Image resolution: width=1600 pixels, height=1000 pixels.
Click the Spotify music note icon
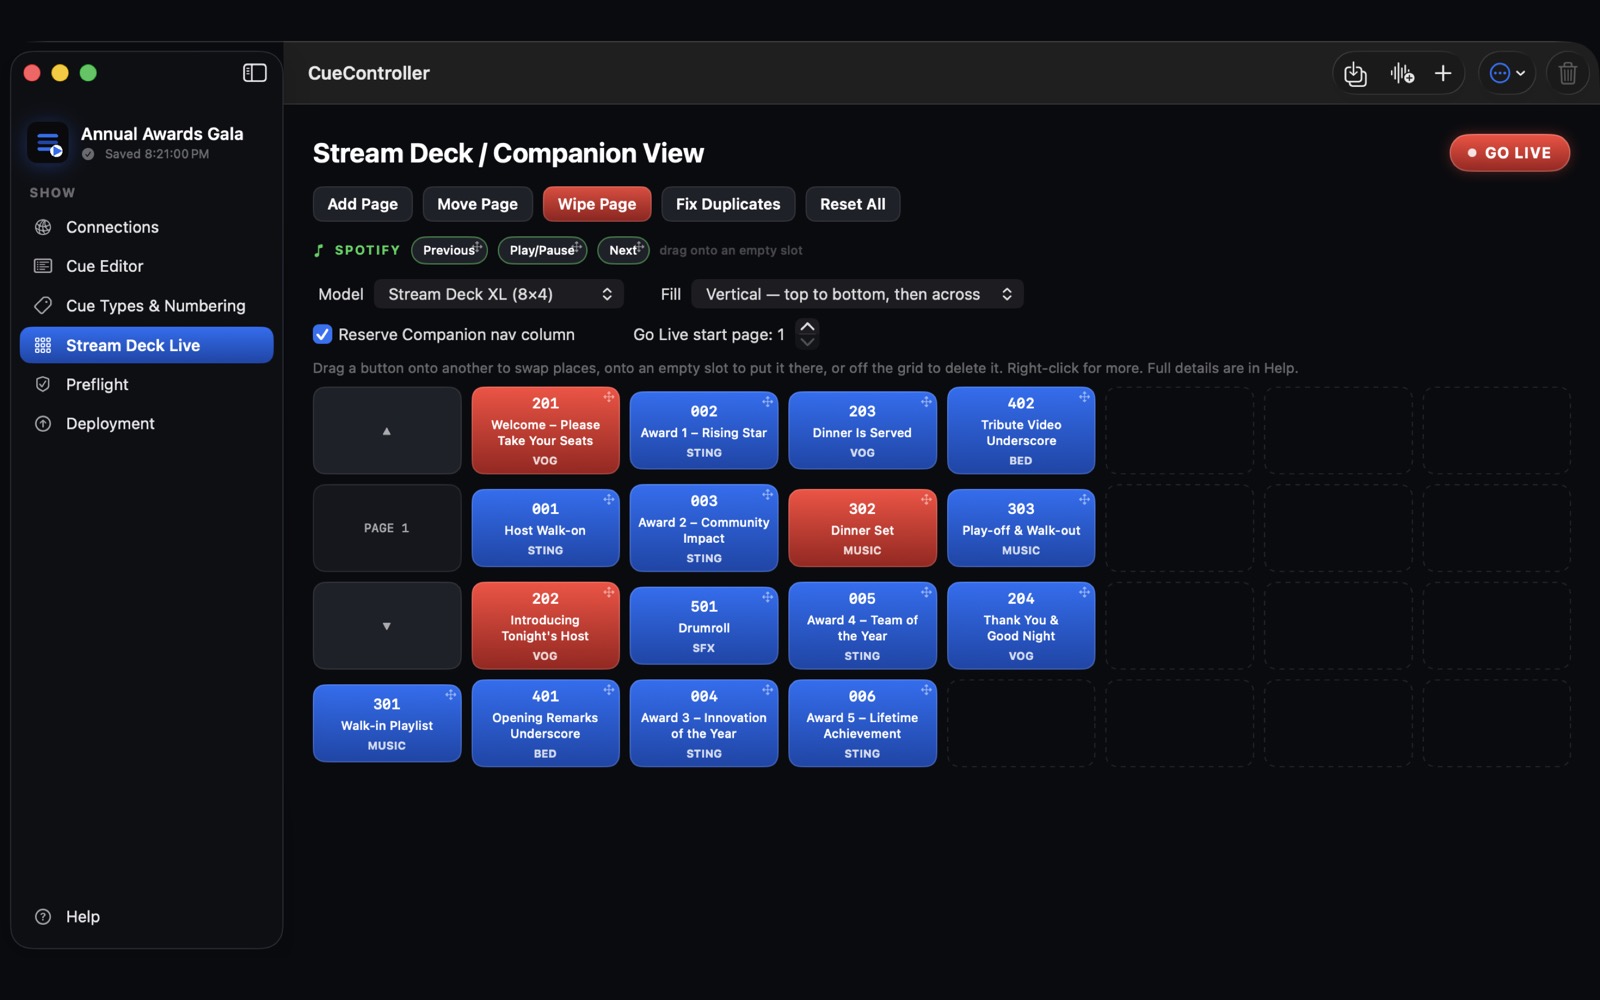[x=319, y=250]
